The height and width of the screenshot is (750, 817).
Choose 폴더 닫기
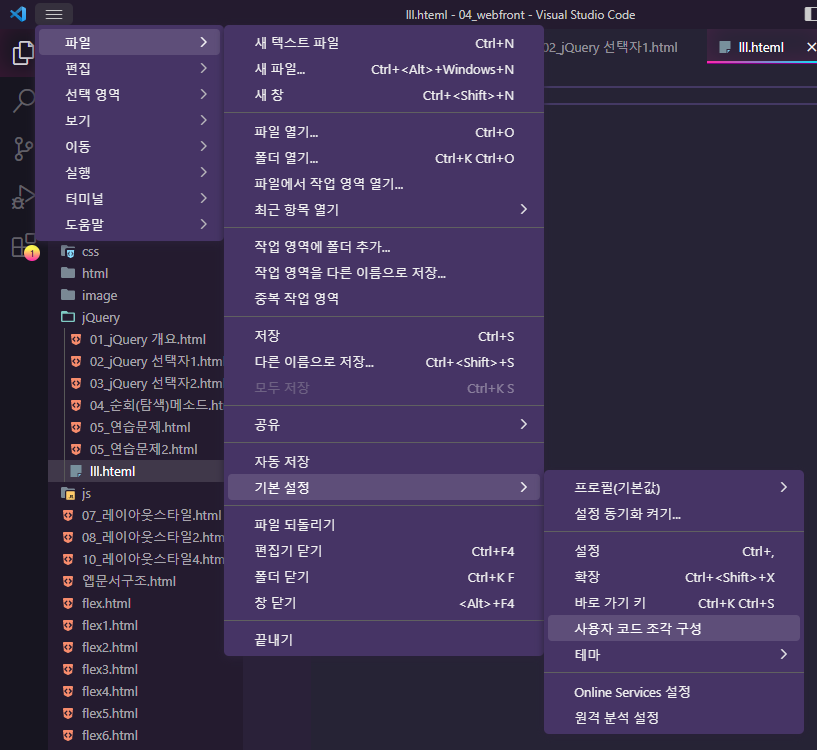(x=384, y=577)
